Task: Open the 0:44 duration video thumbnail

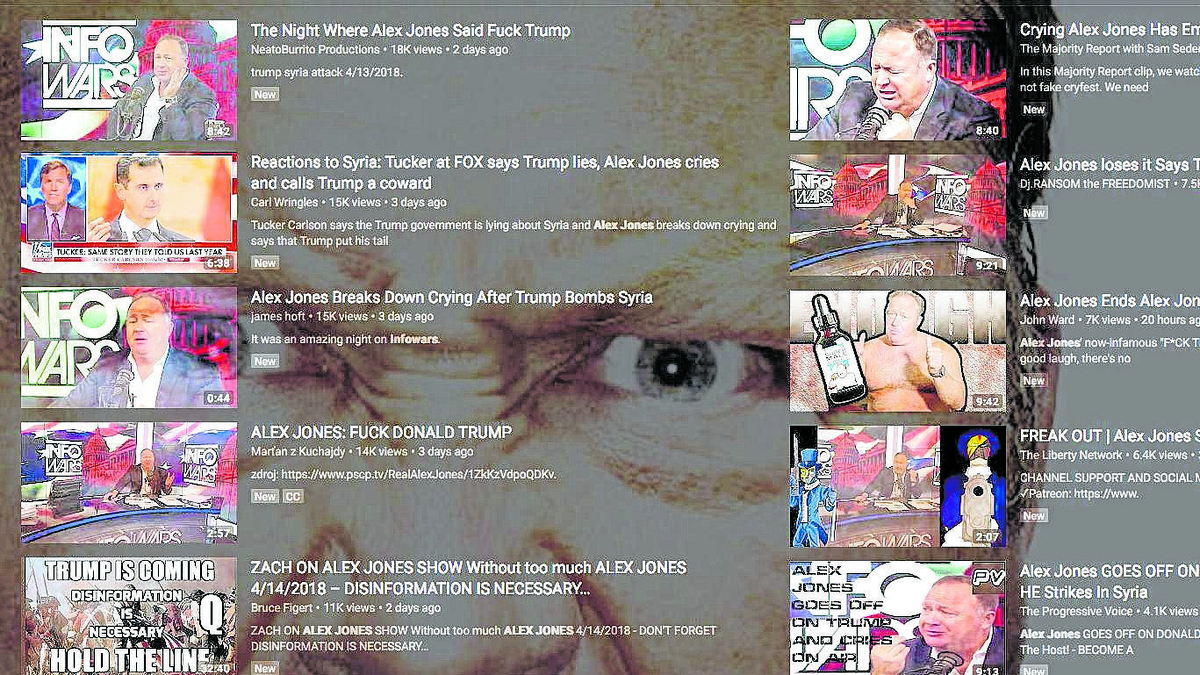Action: click(129, 347)
